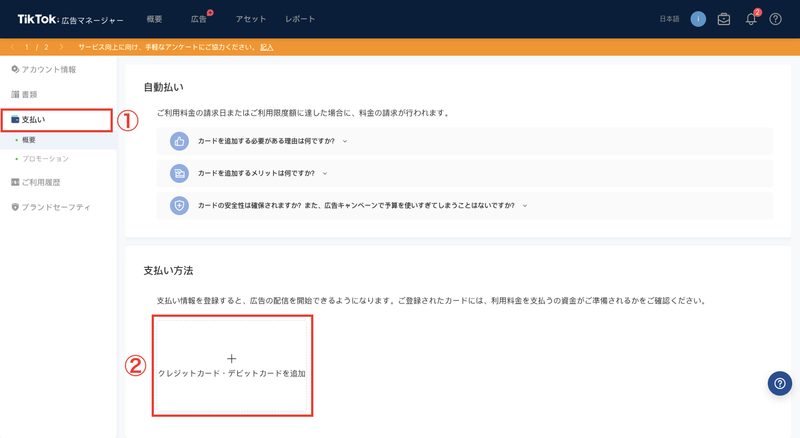Expand カードの安全性は確保されますか? question
This screenshot has width=800, height=438.
pyautogui.click(x=465, y=206)
